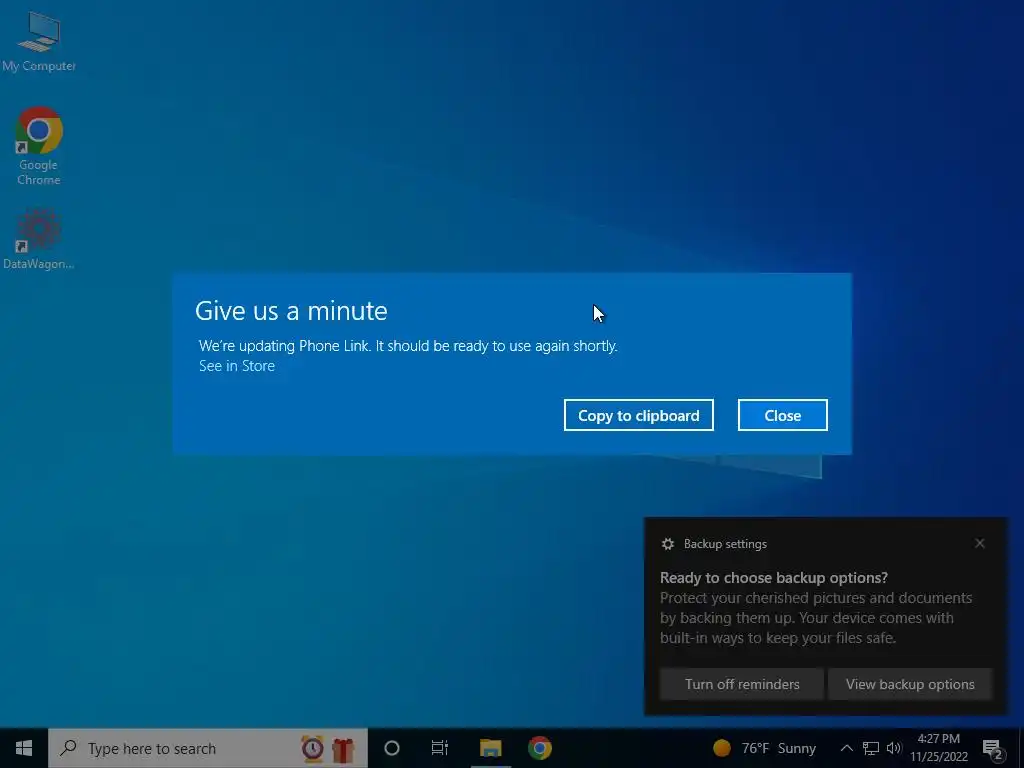Viewport: 1024px width, 768px height.
Task: Open Action Center notifications icon
Action: tap(993, 749)
